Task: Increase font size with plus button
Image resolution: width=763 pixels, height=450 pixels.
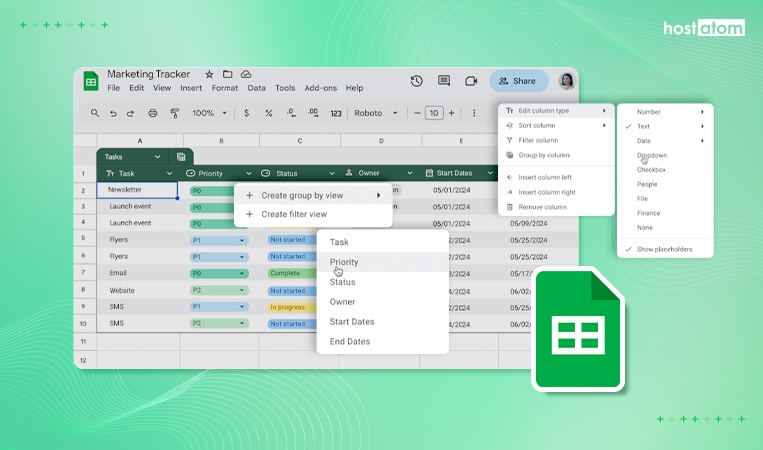Action: tap(452, 113)
